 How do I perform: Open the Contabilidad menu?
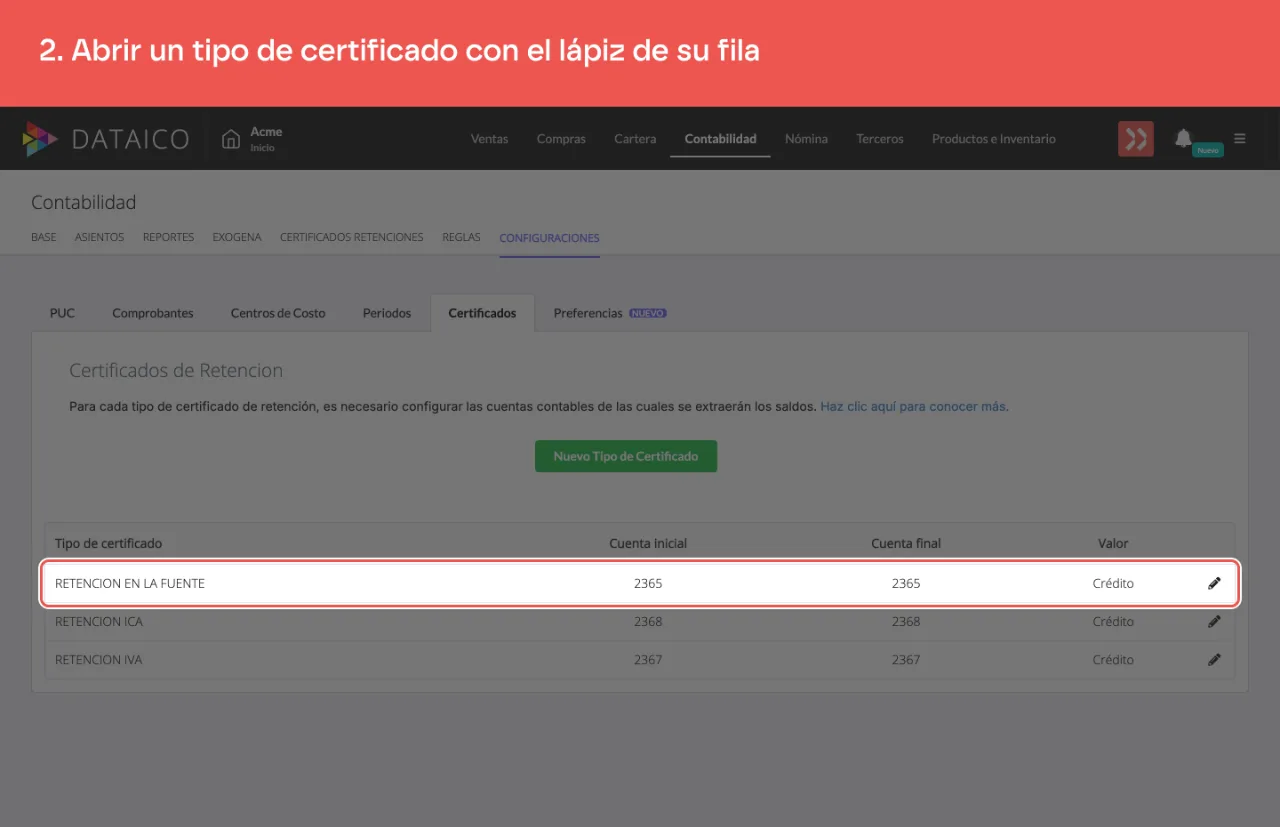click(x=720, y=139)
